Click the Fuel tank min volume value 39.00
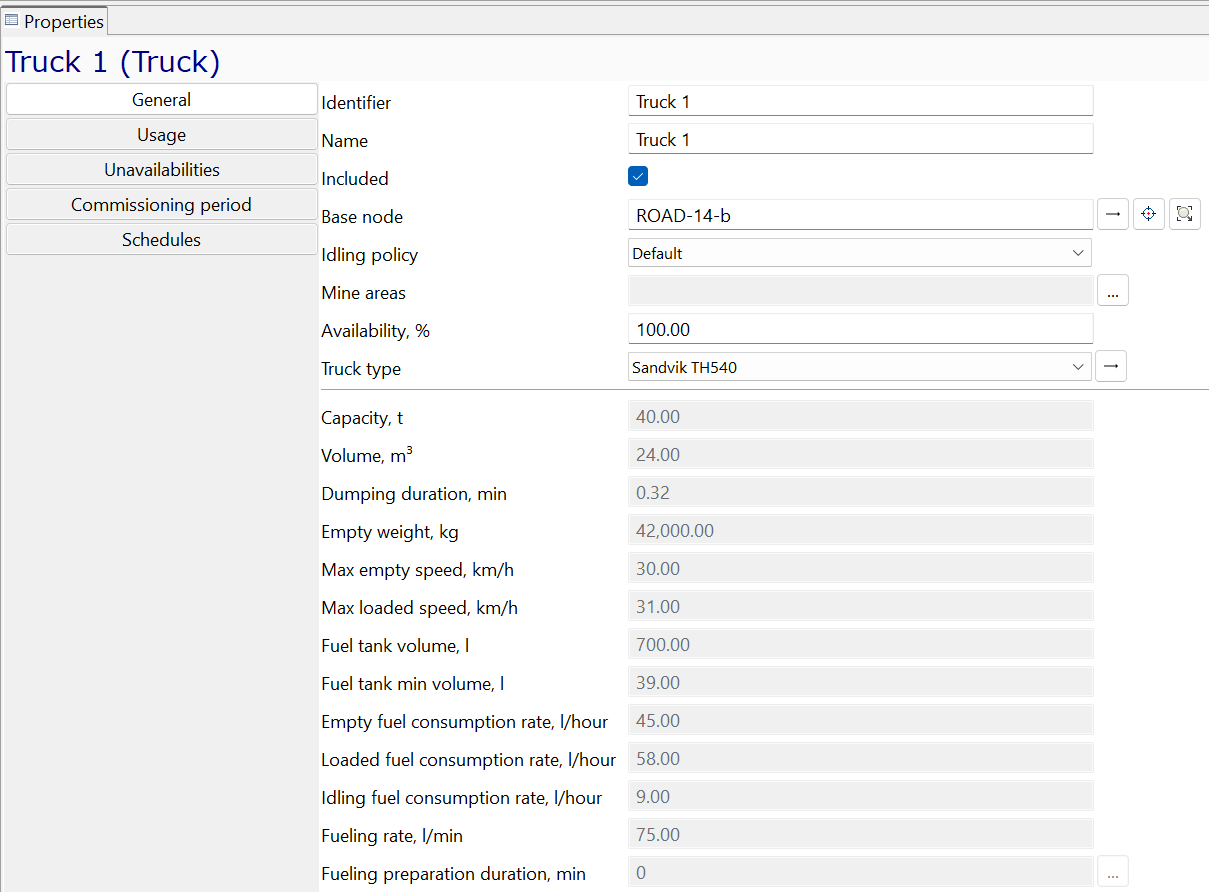 [860, 682]
